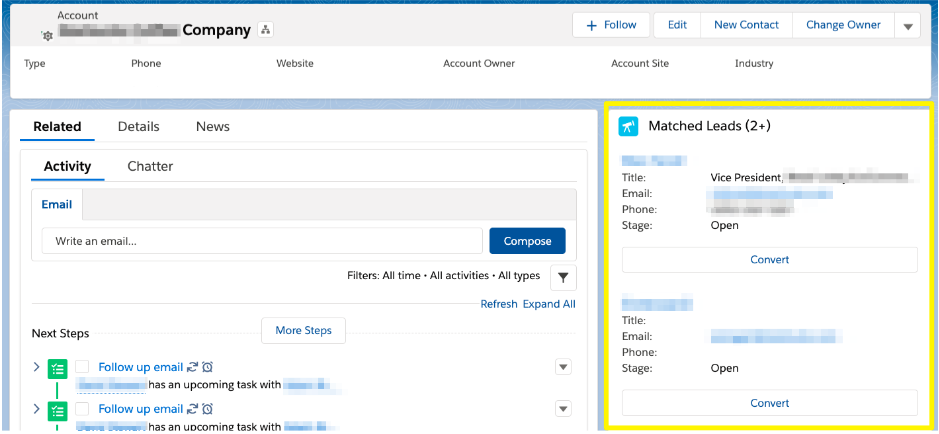
Task: Open the second Follow up email link
Action: point(141,409)
